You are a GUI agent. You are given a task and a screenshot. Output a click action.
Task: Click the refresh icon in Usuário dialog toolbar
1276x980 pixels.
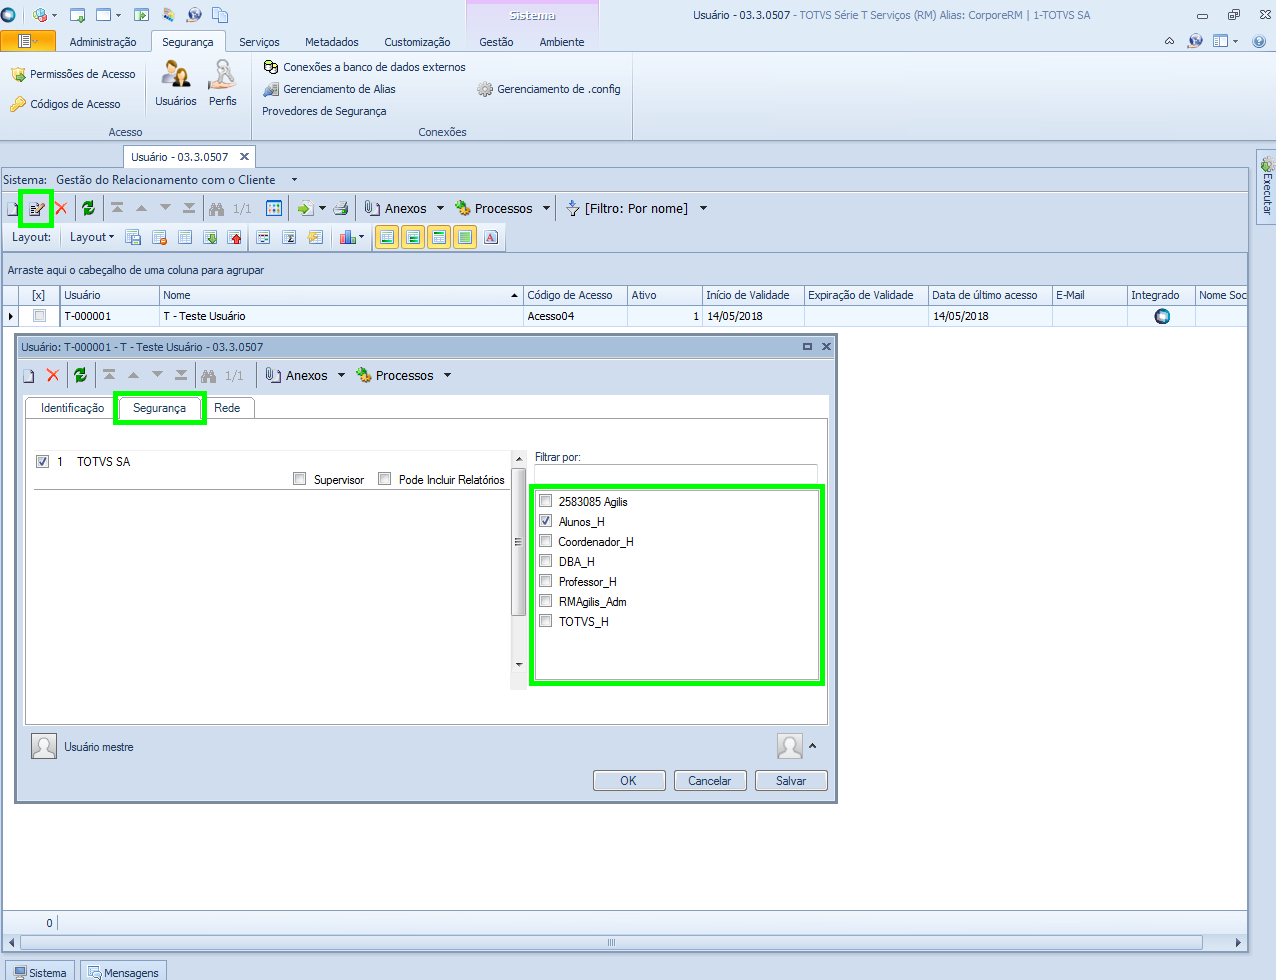(x=80, y=375)
